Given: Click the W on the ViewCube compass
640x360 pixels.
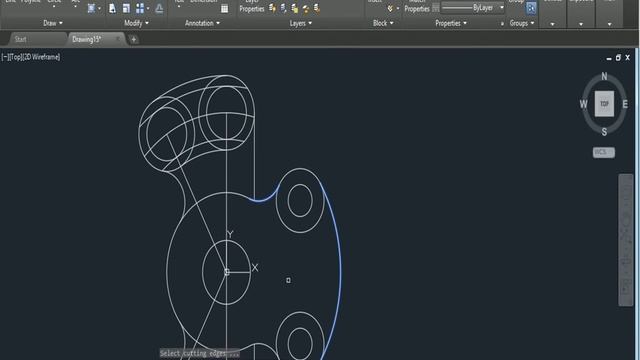Looking at the screenshot, I should click(584, 104).
